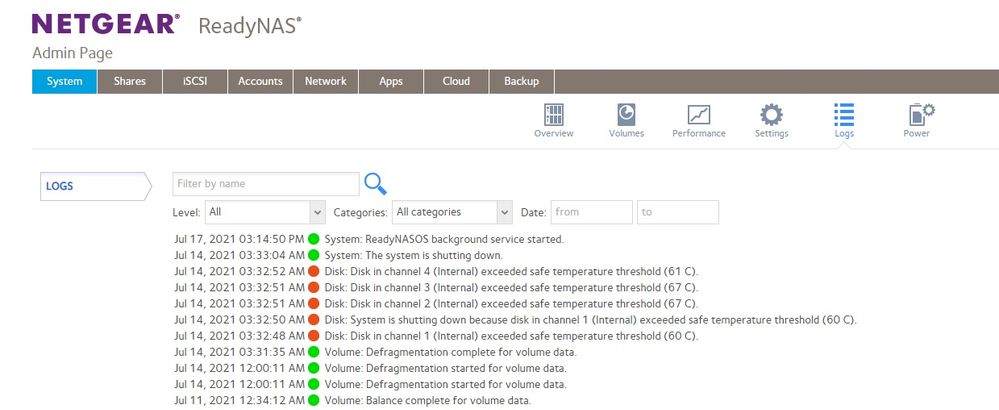Viewport: 999px width, 410px height.
Task: Click the search magnifier icon
Action: (x=375, y=184)
